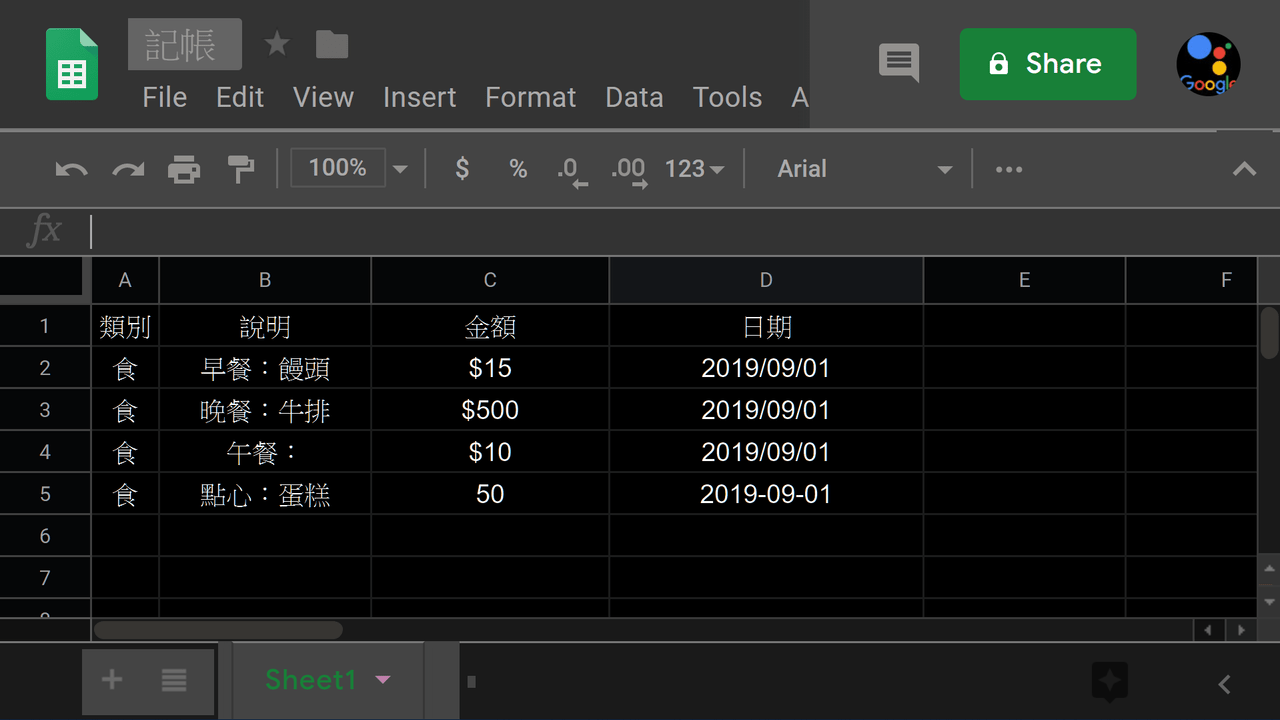Select cell with 類別
The image size is (1280, 720).
coord(125,326)
